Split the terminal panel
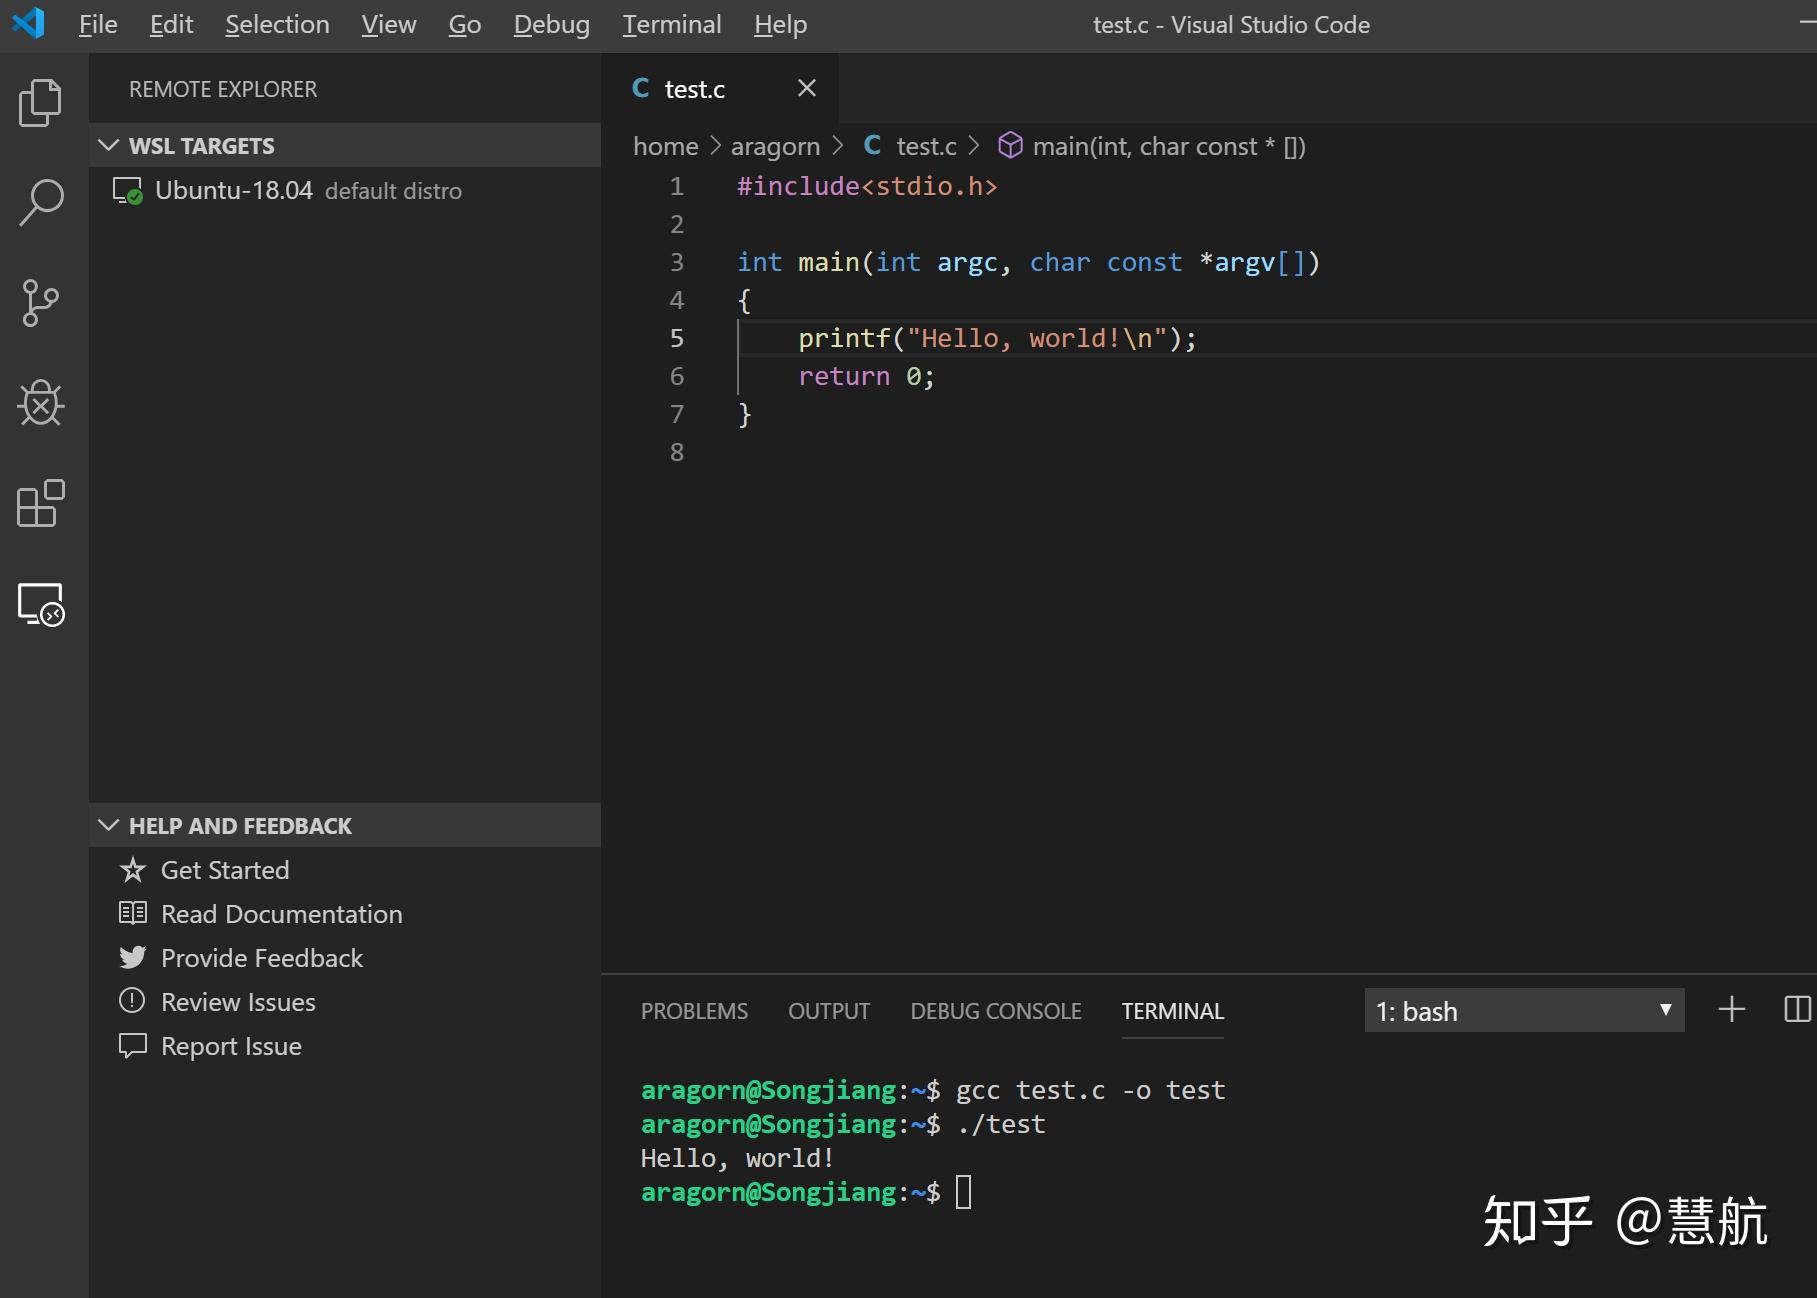 (1796, 1010)
